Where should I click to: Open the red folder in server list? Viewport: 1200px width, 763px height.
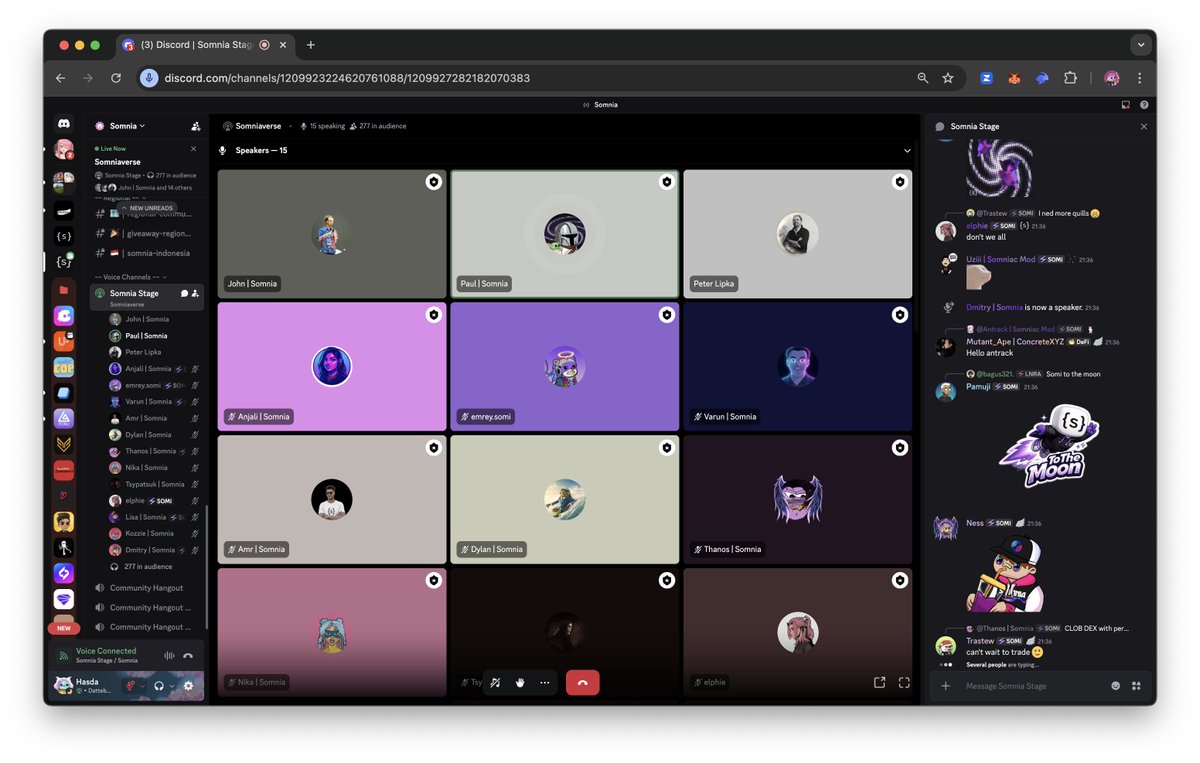pyautogui.click(x=64, y=290)
